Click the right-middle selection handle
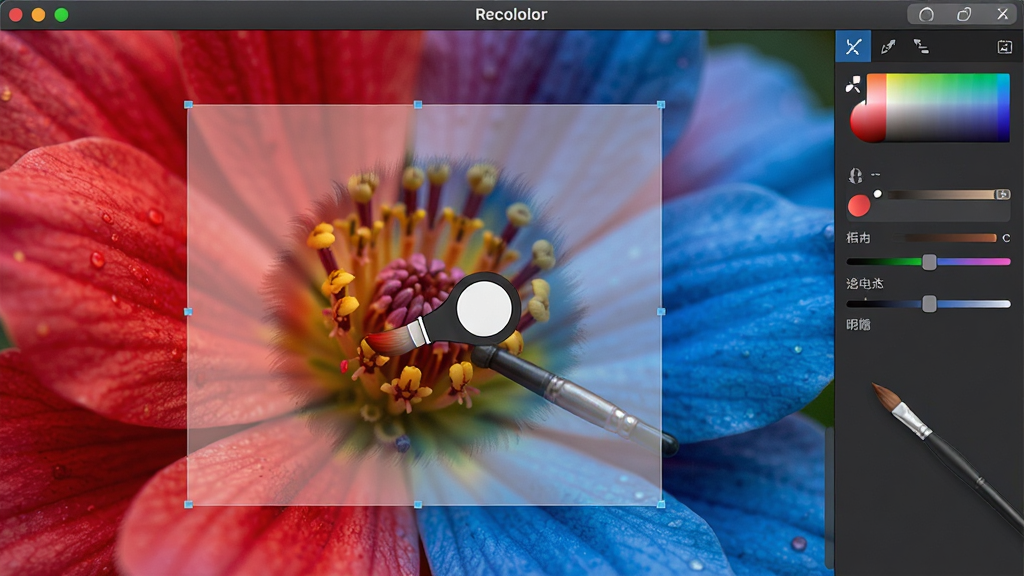This screenshot has width=1024, height=576. 661,312
